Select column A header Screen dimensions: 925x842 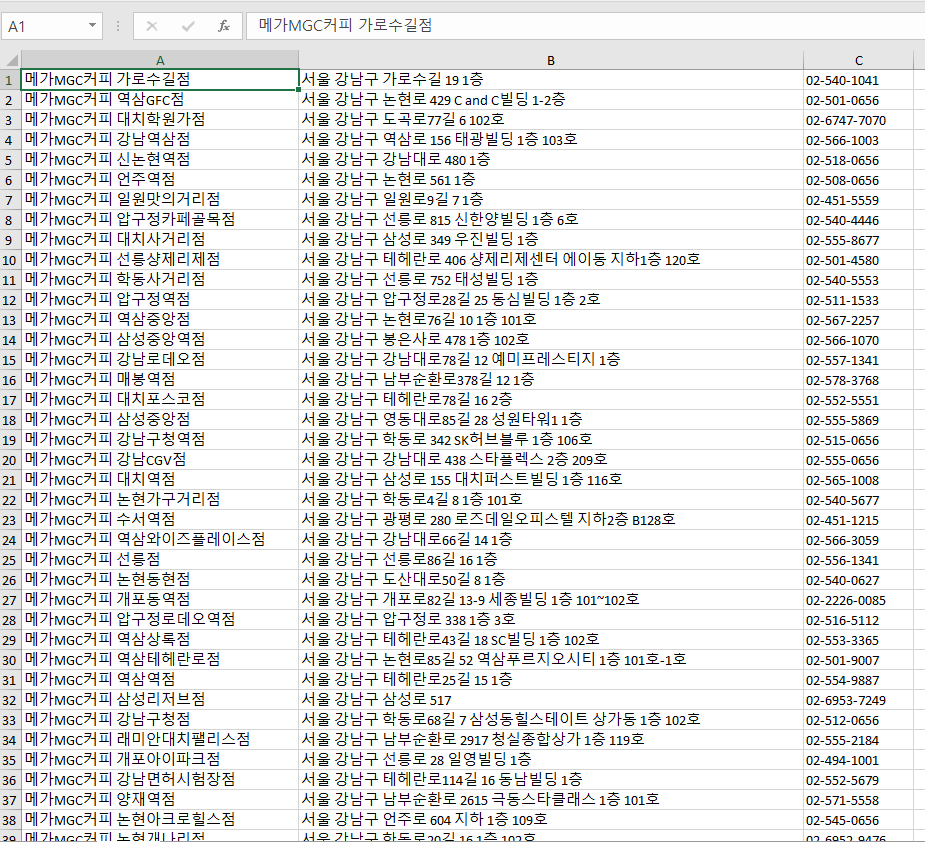click(160, 60)
